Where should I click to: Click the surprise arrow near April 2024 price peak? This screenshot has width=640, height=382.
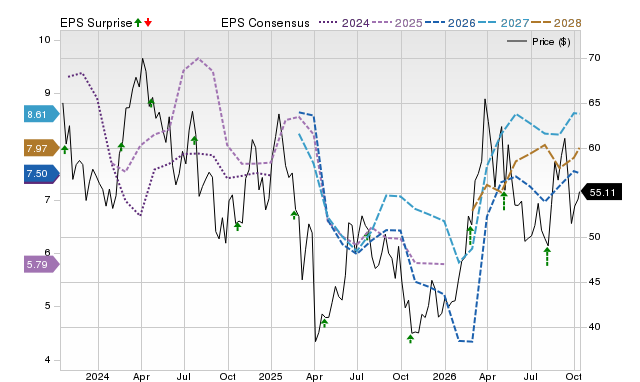point(151,102)
